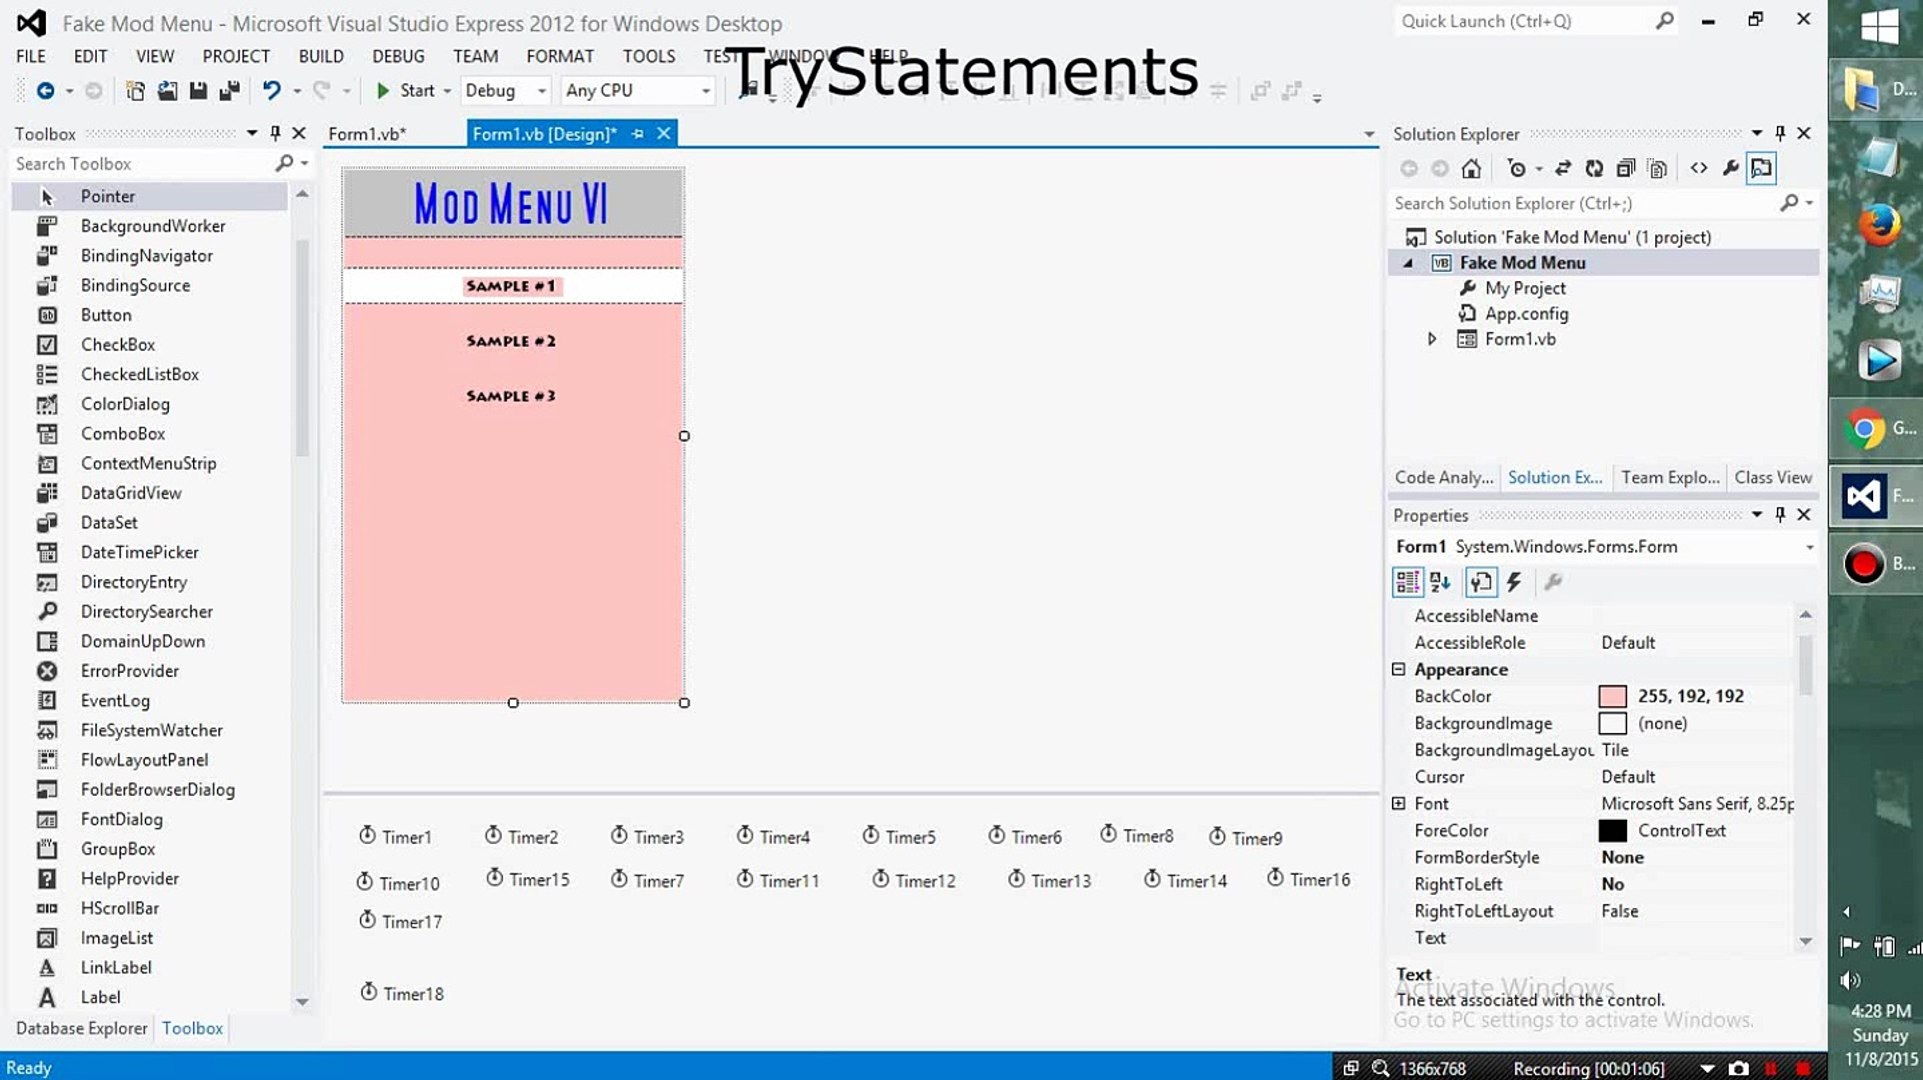
Task: Click the Undo arrow icon
Action: (x=271, y=91)
